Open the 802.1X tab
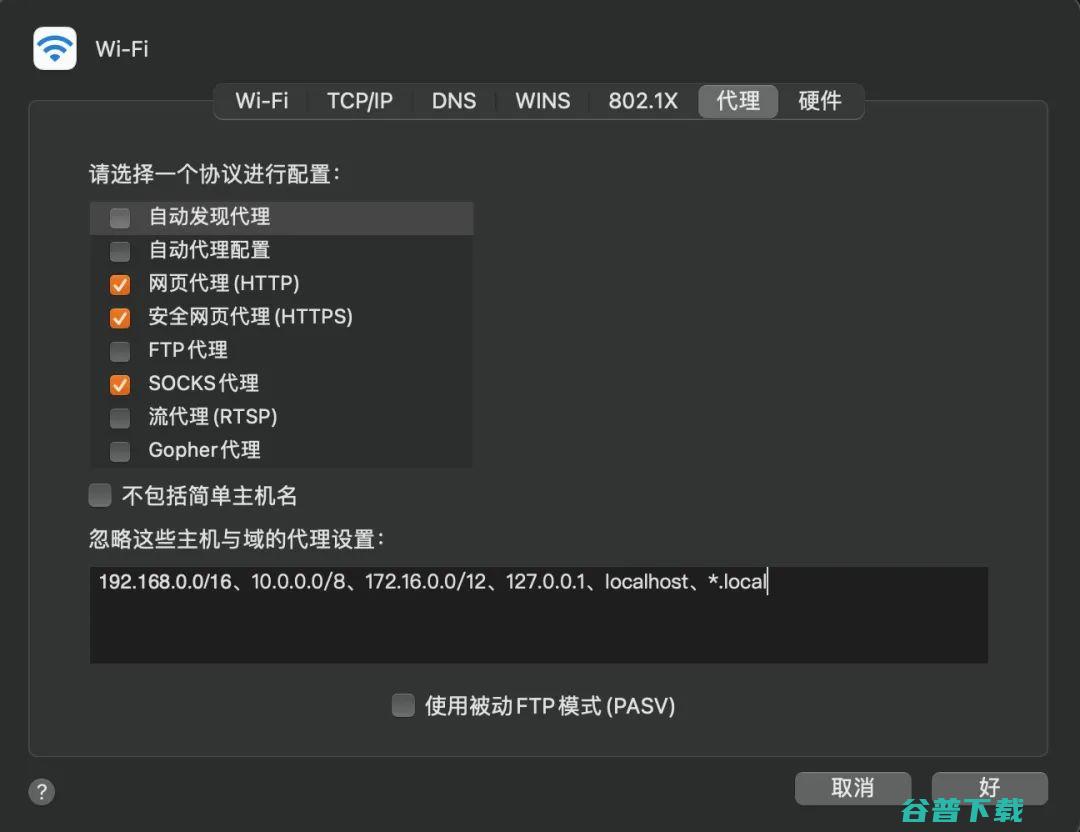Image resolution: width=1080 pixels, height=832 pixels. pos(643,101)
